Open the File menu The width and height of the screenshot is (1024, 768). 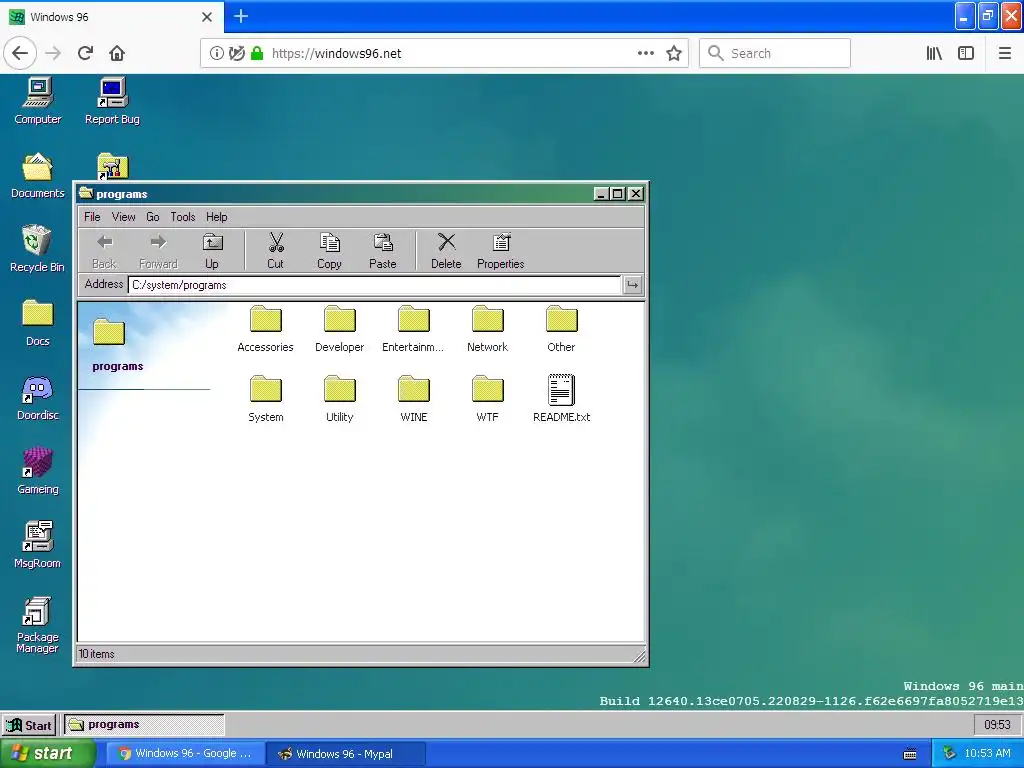[92, 217]
